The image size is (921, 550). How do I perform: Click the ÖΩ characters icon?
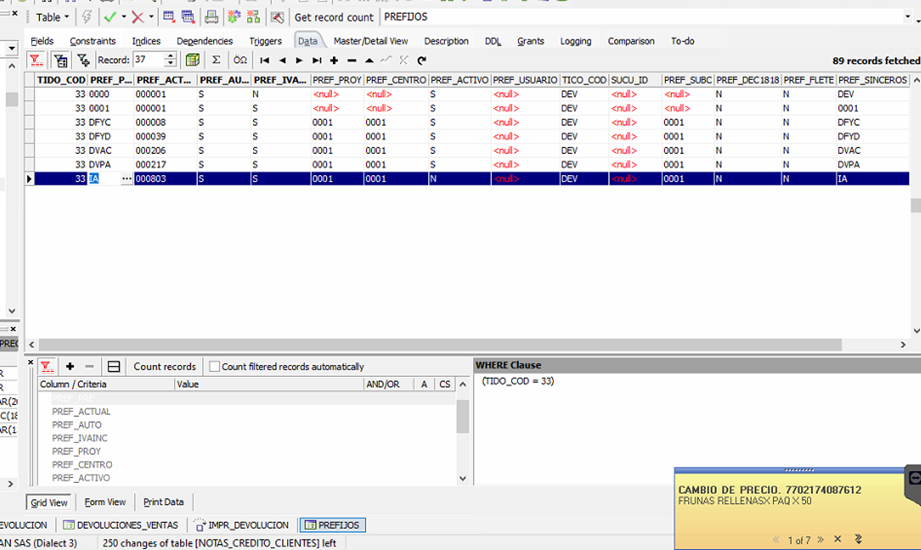[x=240, y=60]
